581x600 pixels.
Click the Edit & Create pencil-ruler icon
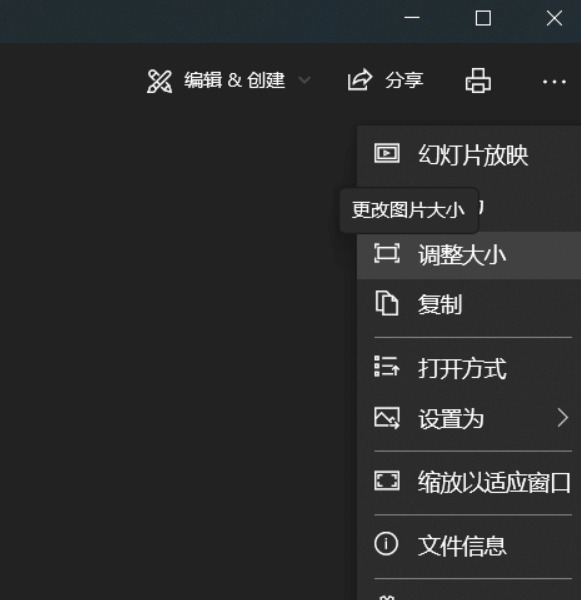click(159, 81)
